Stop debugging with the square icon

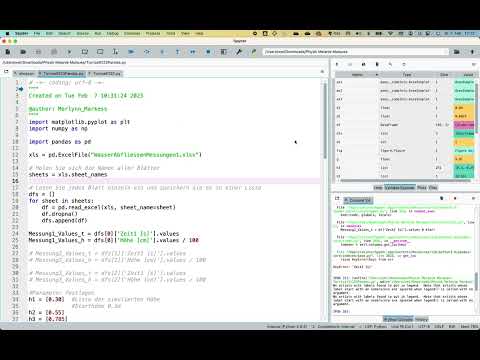click(208, 52)
